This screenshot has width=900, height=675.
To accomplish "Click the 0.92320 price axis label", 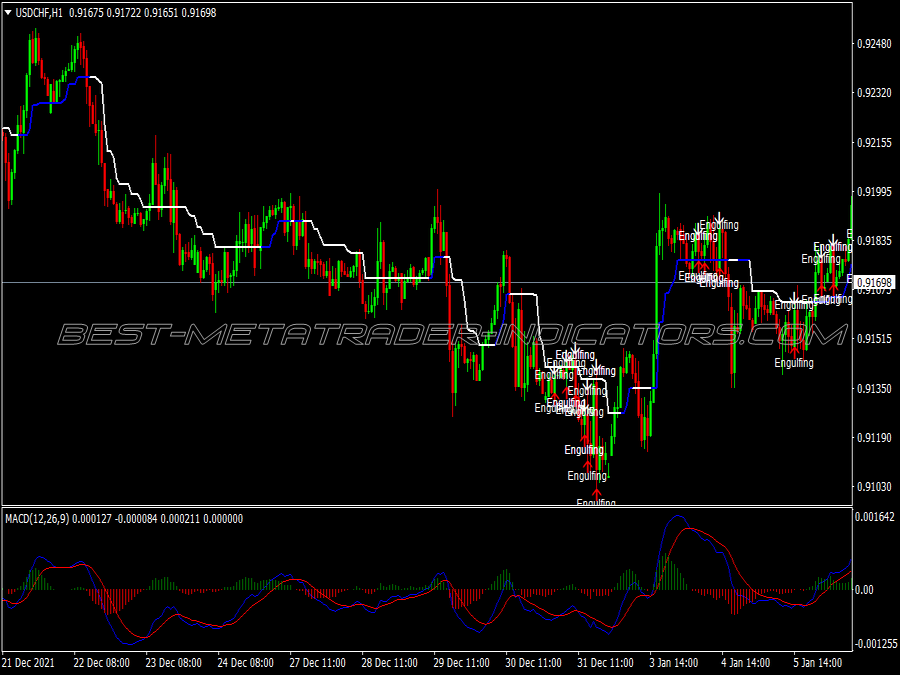I will coord(875,93).
